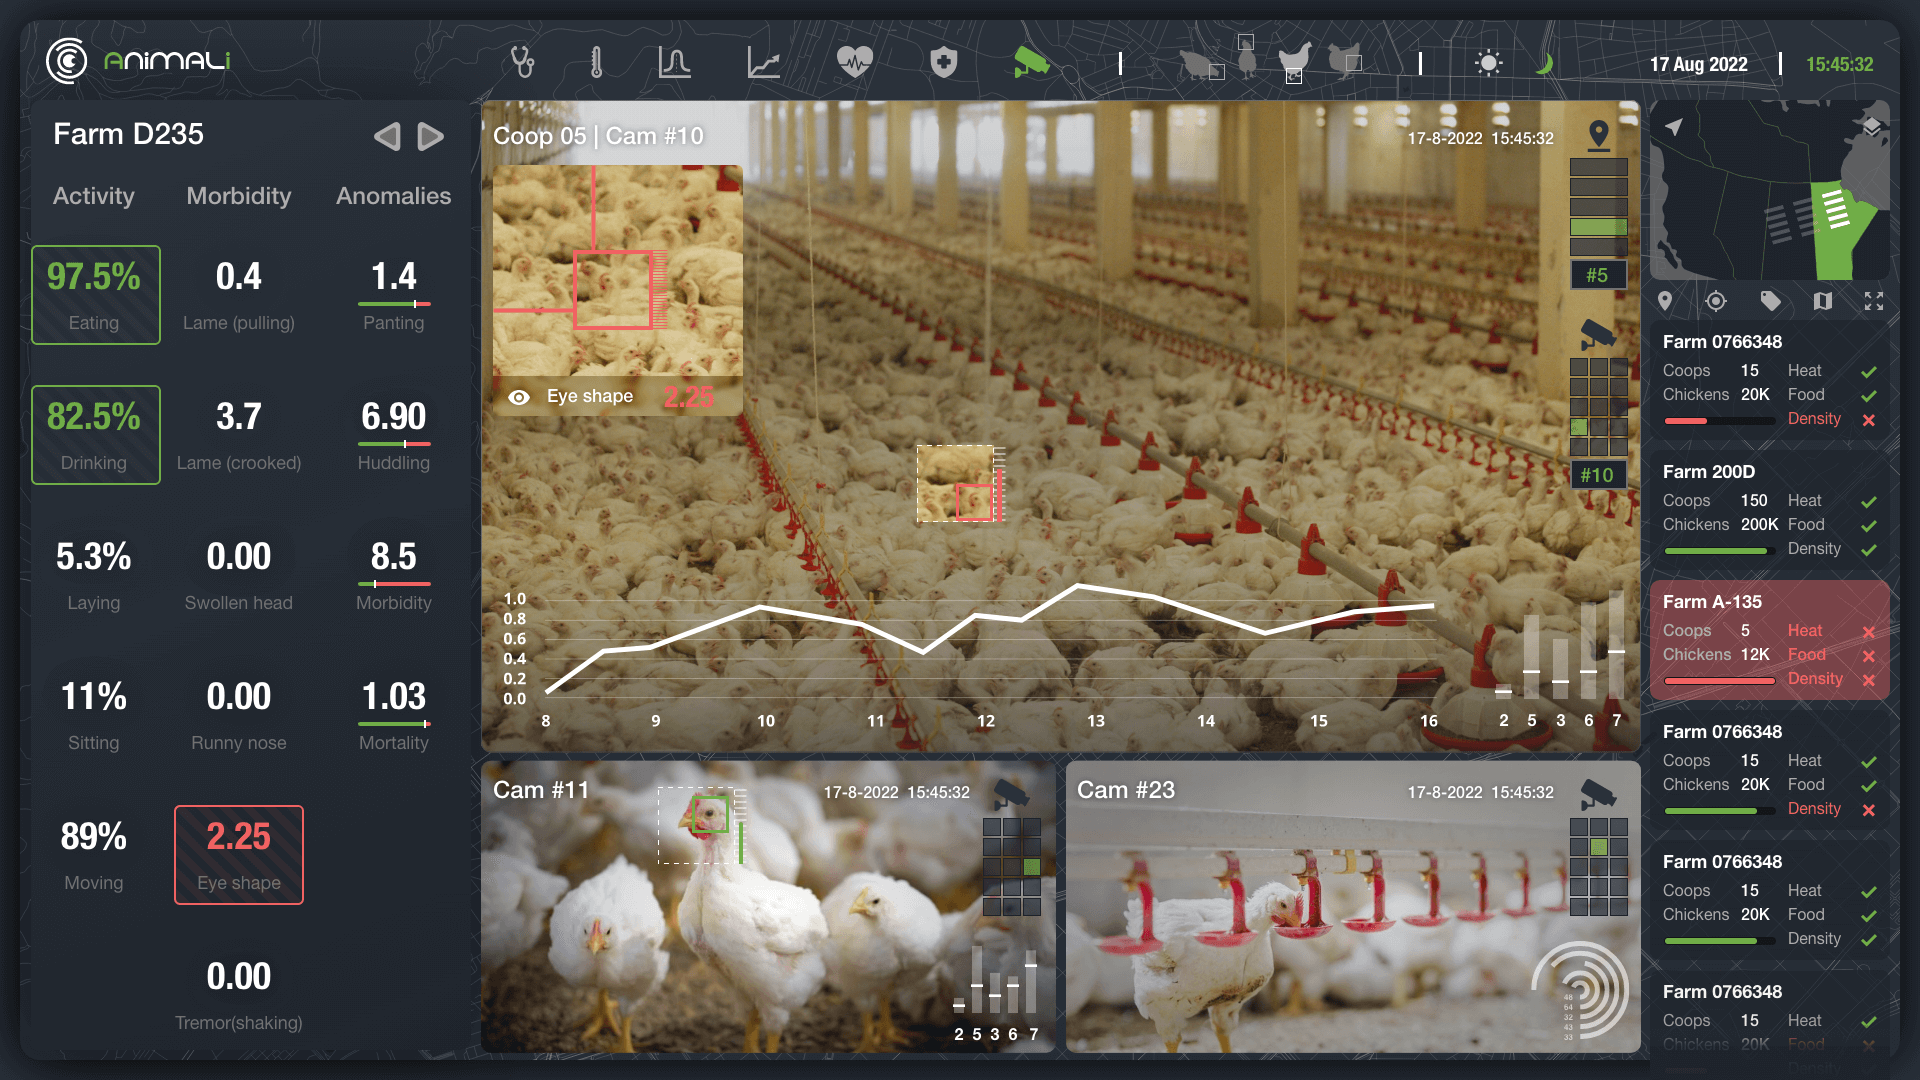Click the #10 camera label
Screen dimensions: 1920x1080
pyautogui.click(x=1598, y=475)
